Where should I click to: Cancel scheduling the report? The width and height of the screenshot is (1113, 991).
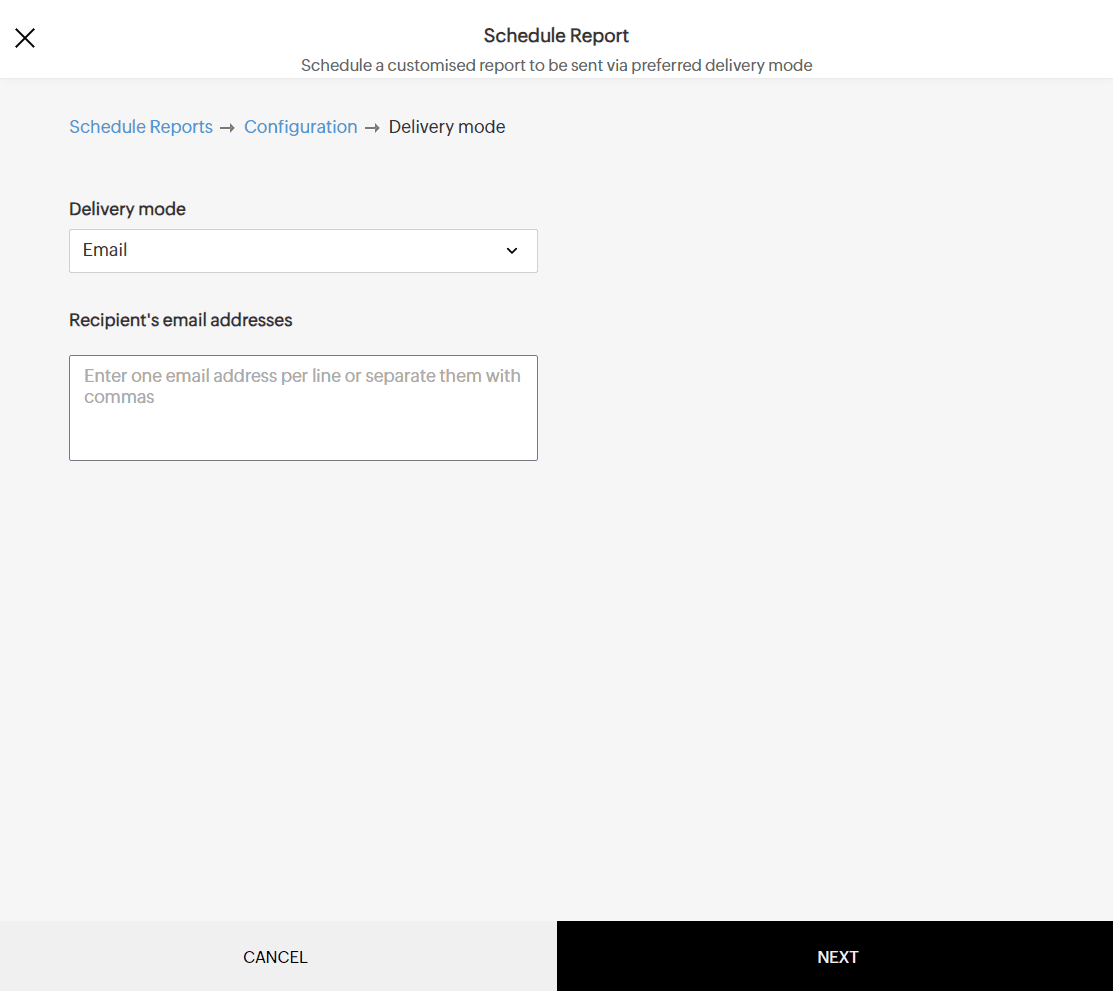click(x=278, y=956)
